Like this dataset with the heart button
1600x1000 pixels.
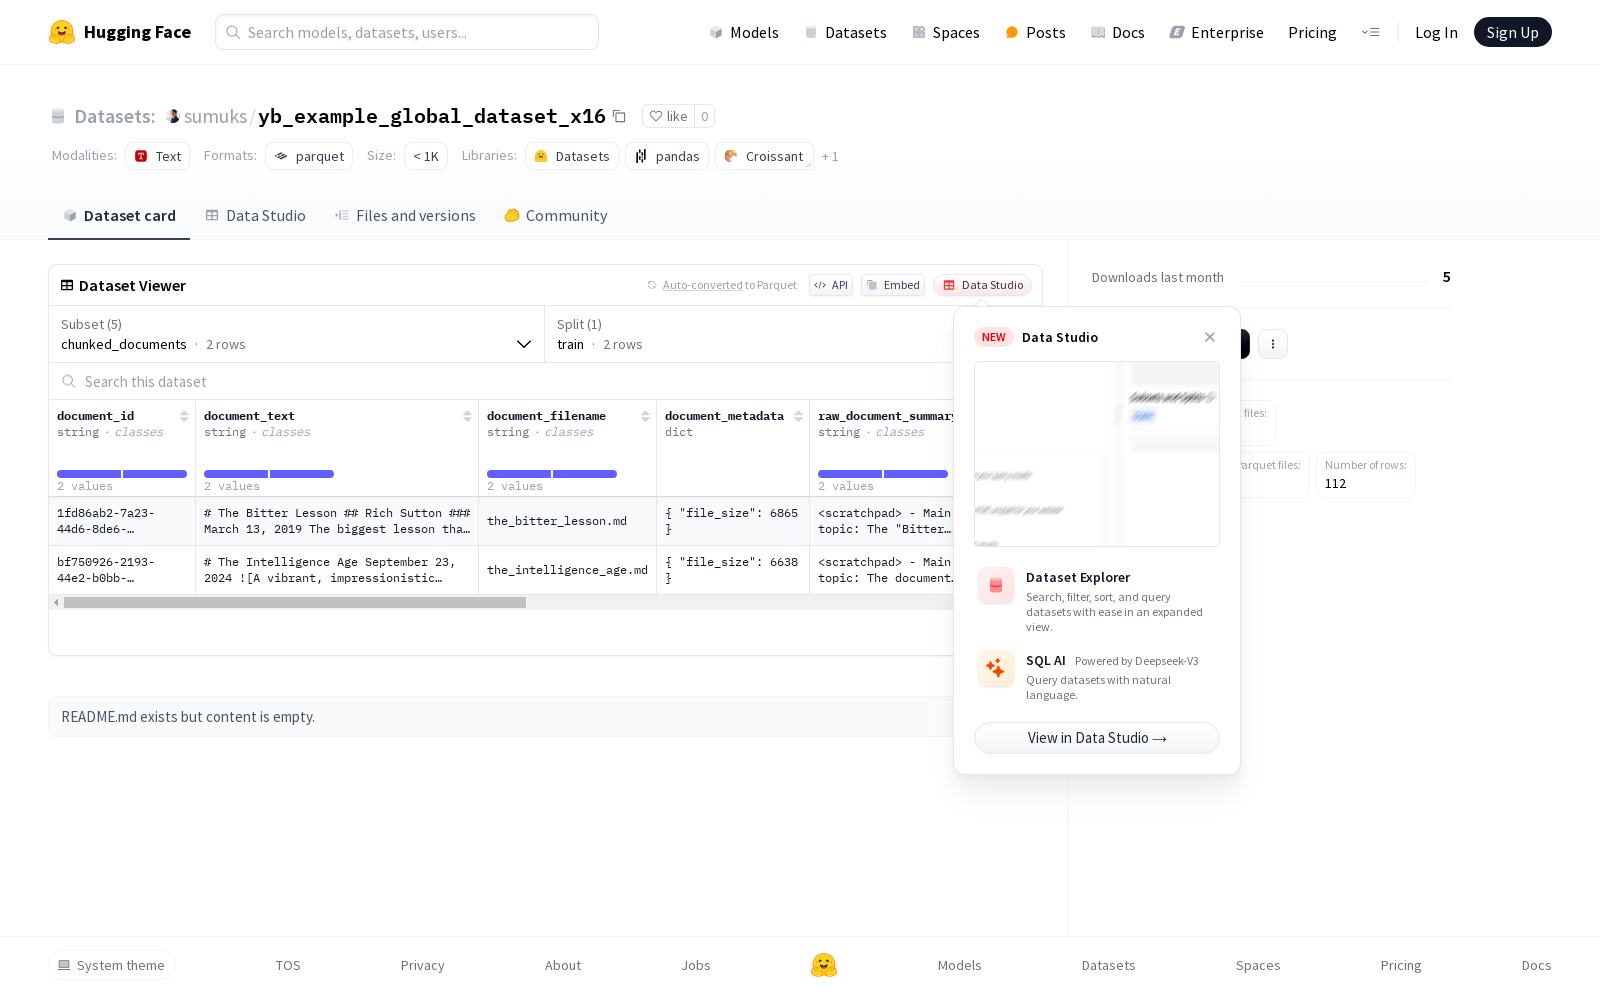tap(668, 117)
